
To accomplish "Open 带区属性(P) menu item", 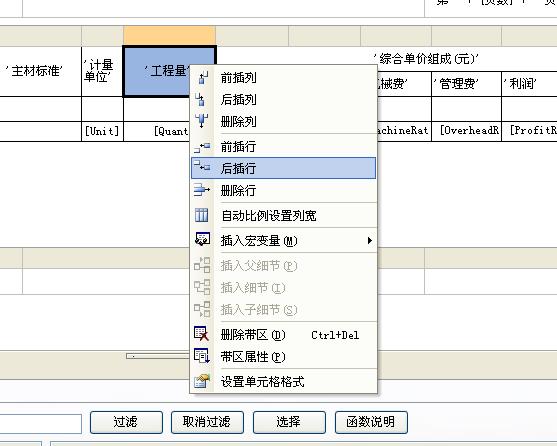I will coord(283,357).
